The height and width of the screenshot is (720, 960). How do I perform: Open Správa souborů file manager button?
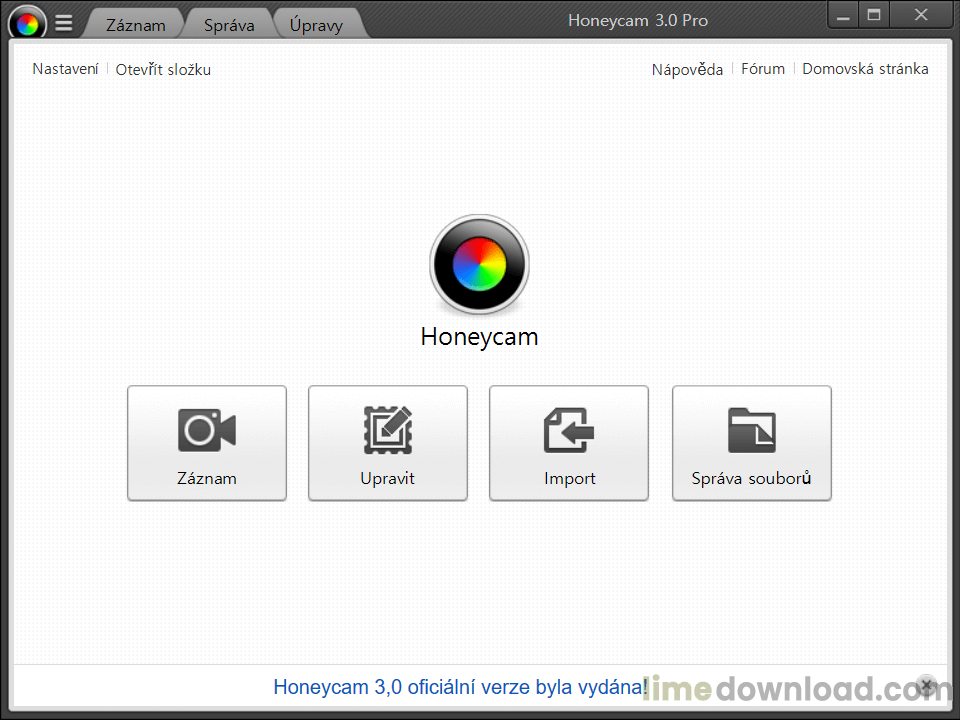[x=751, y=443]
